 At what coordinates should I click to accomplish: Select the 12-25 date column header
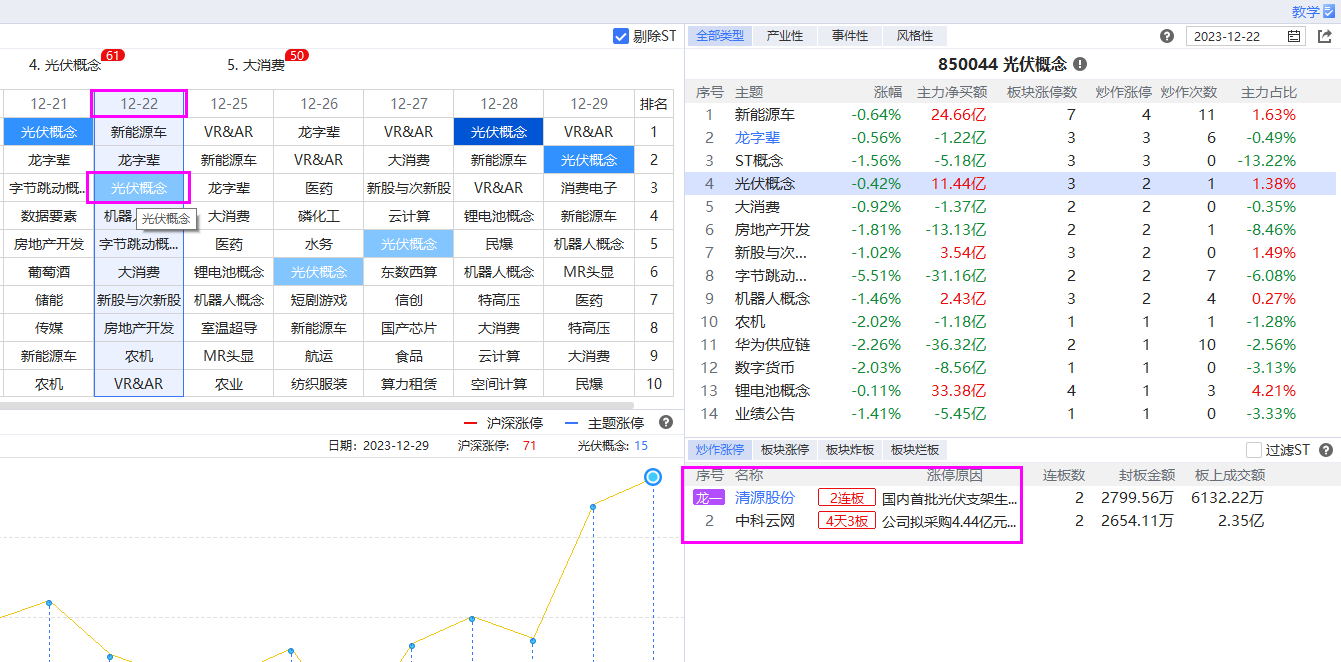tap(229, 104)
